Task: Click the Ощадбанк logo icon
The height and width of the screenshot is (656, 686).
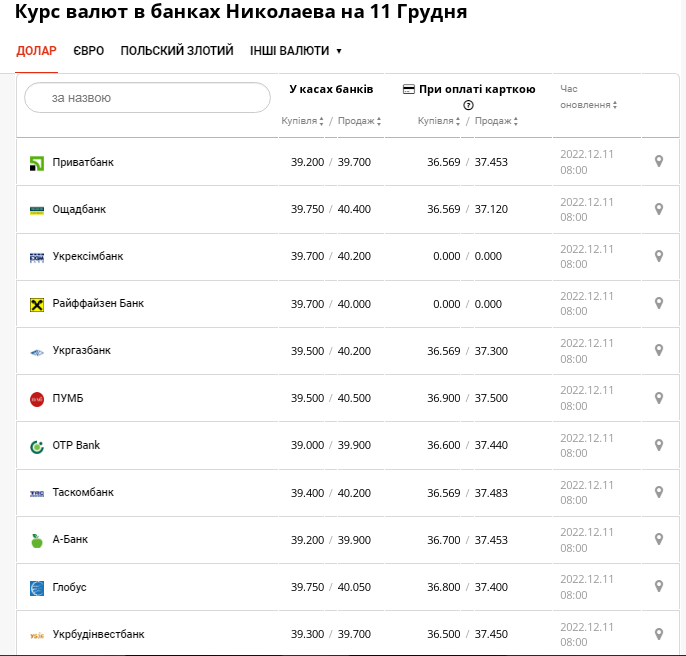Action: point(37,210)
